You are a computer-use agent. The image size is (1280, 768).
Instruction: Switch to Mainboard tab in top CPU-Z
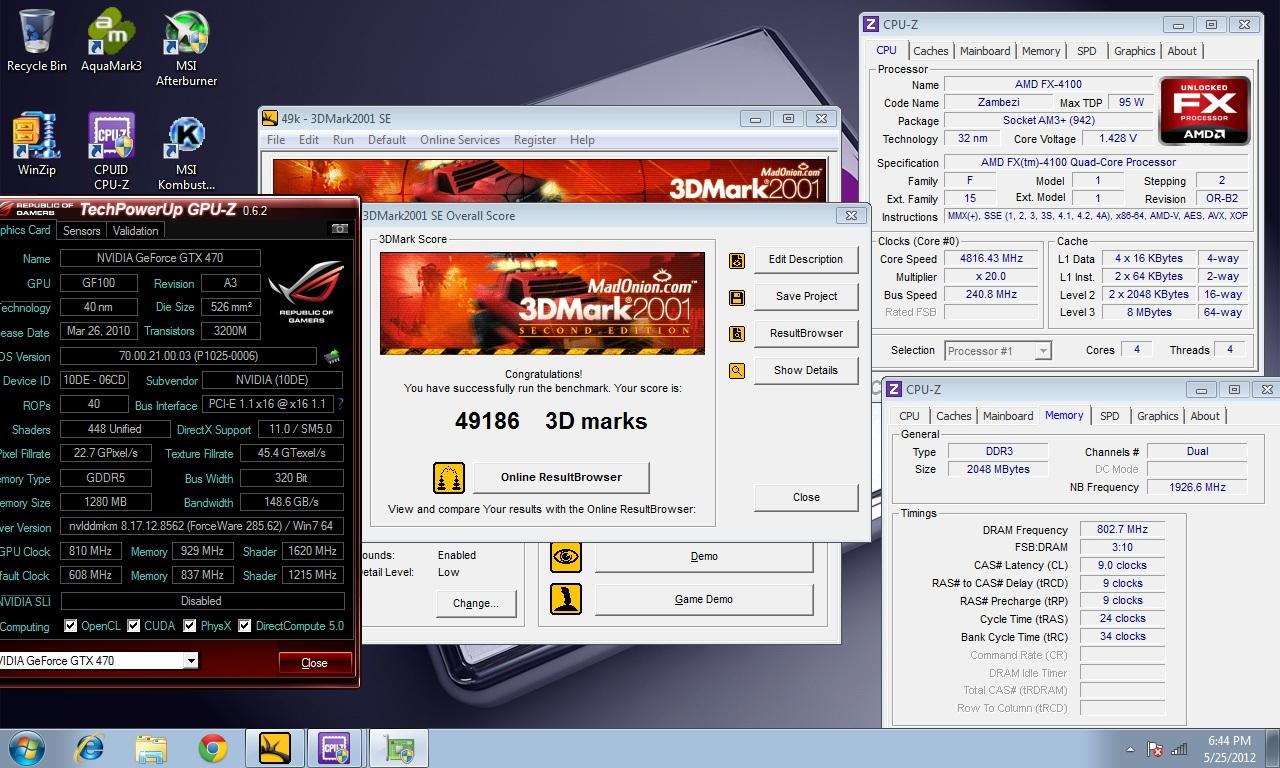tap(984, 51)
